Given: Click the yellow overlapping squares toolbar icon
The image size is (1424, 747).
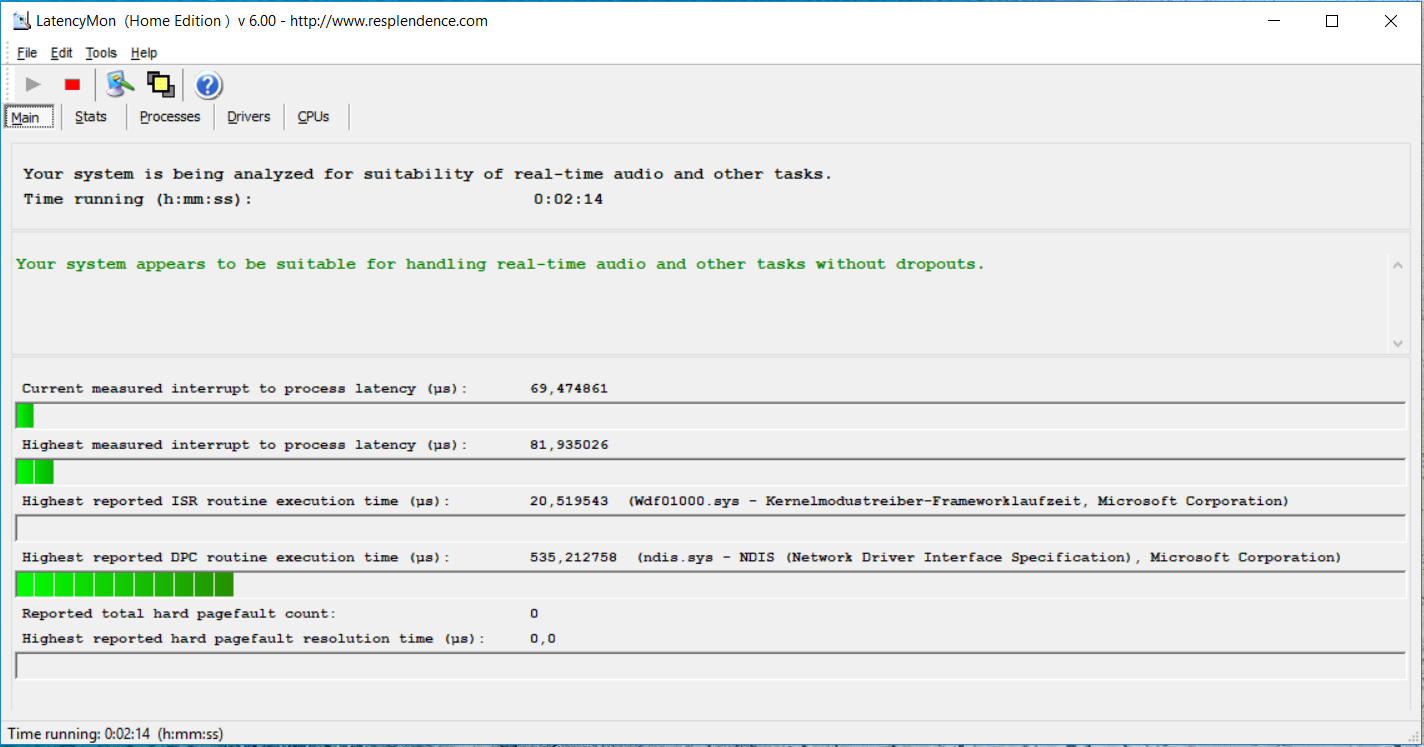Looking at the screenshot, I should pos(160,85).
